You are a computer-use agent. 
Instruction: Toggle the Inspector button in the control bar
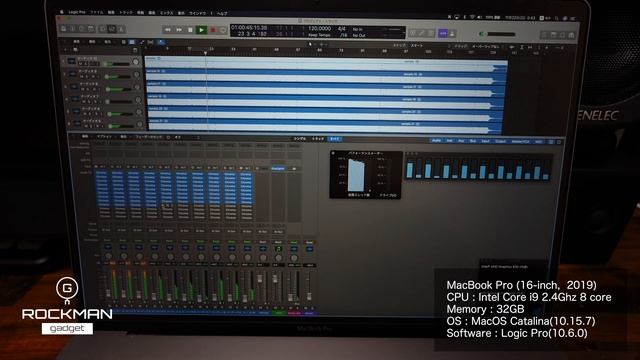click(x=73, y=29)
